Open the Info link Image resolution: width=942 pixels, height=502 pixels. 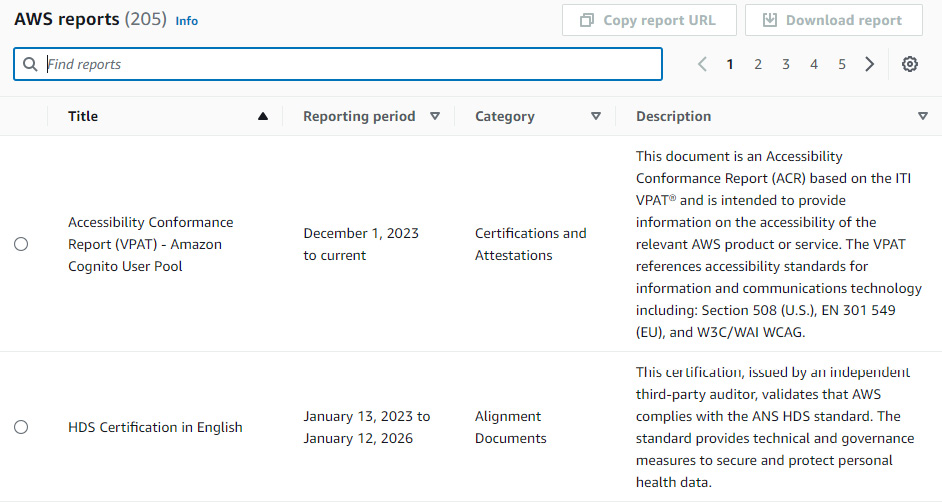(186, 21)
